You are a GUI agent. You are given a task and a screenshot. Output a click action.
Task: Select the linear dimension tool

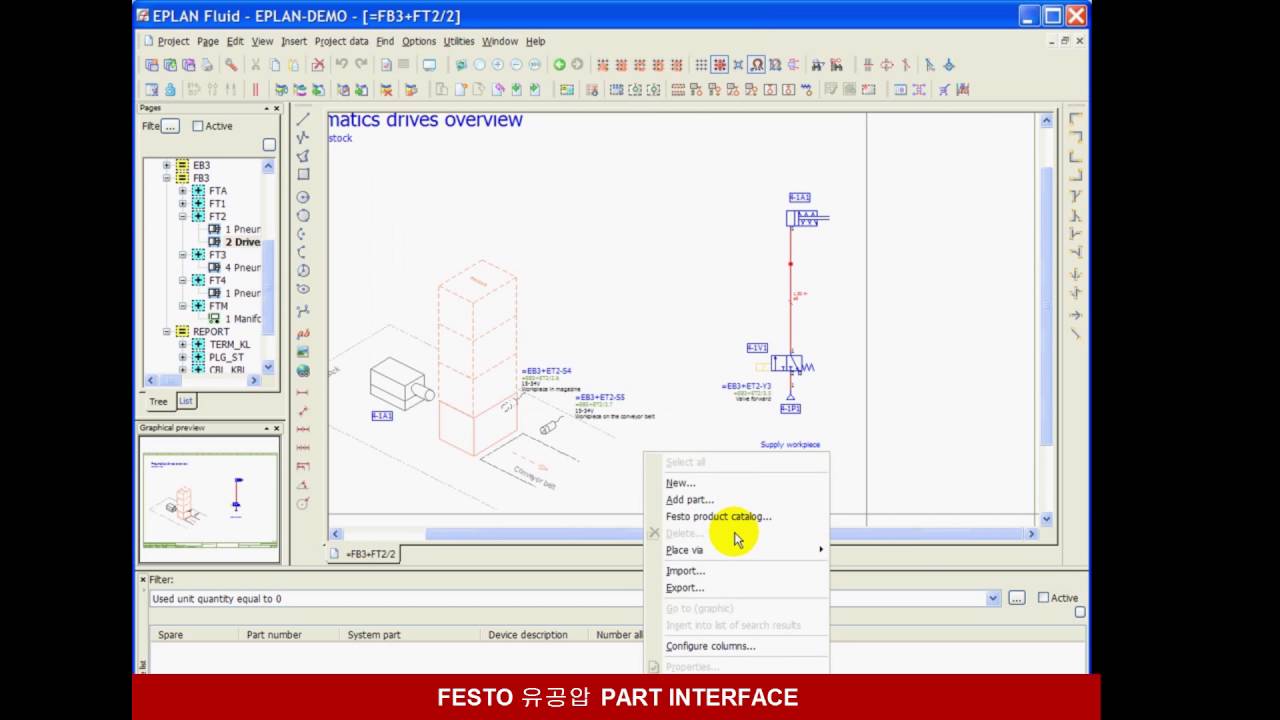(x=303, y=393)
